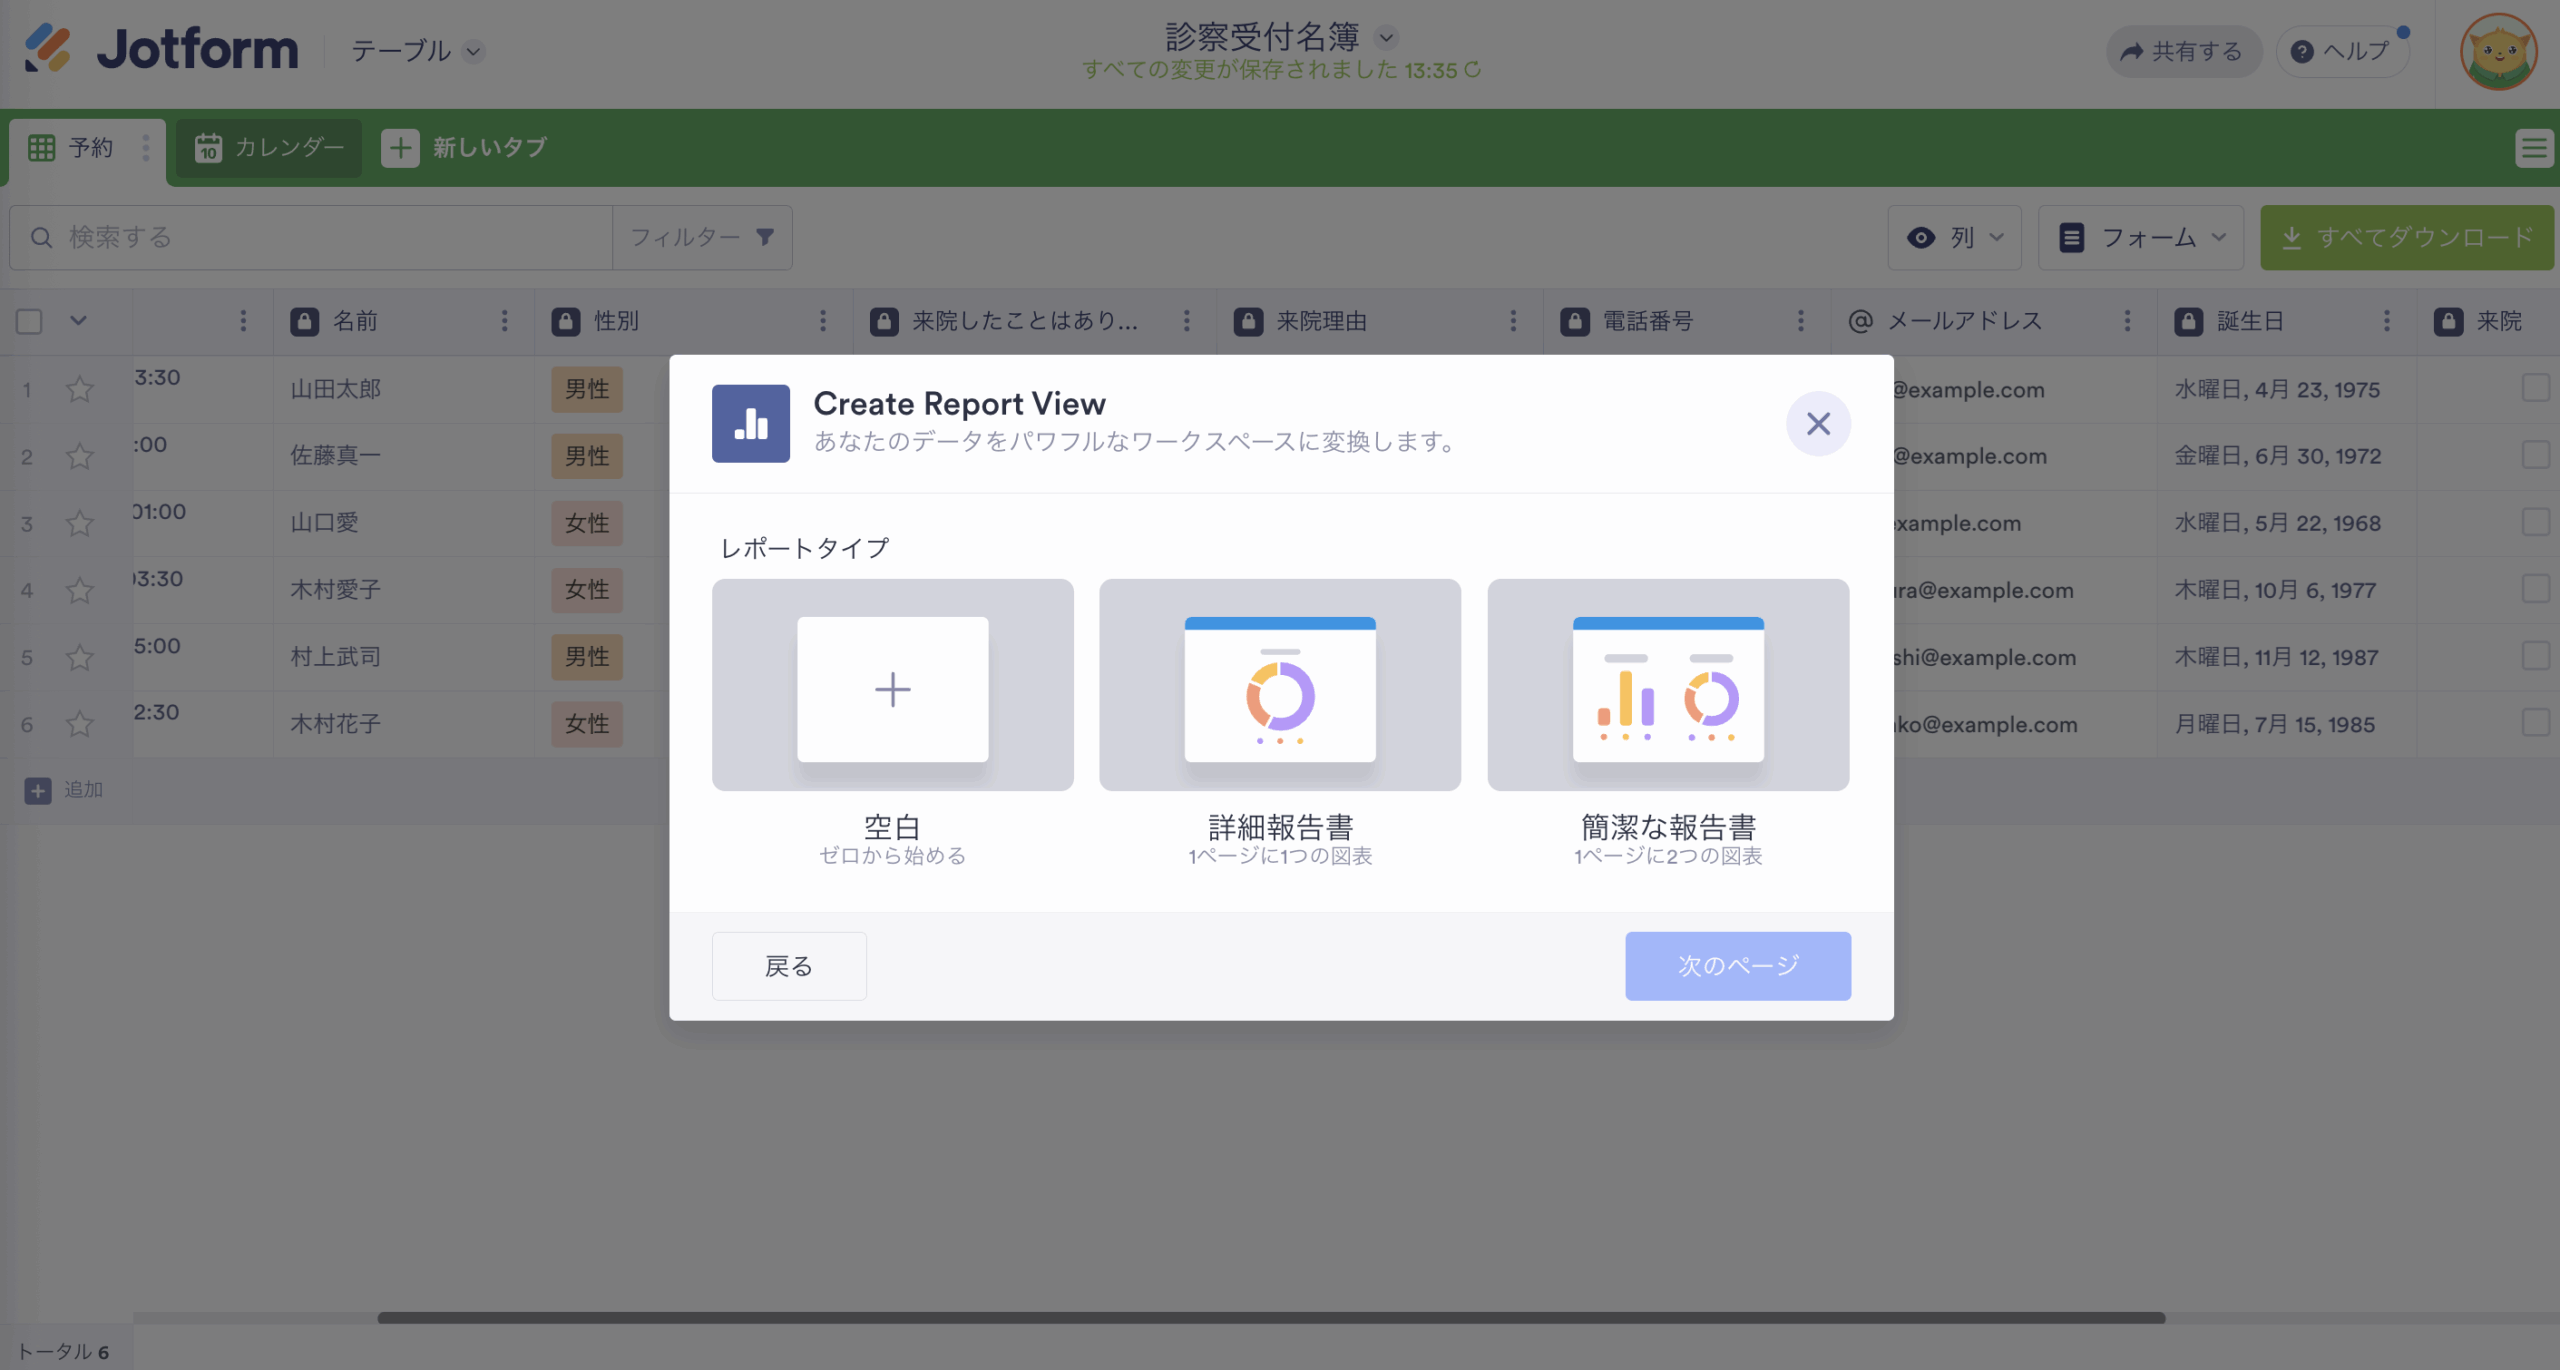Image resolution: width=2560 pixels, height=1370 pixels.
Task: Expand the 診察受付名簿 title dropdown chevron
Action: [1386, 38]
